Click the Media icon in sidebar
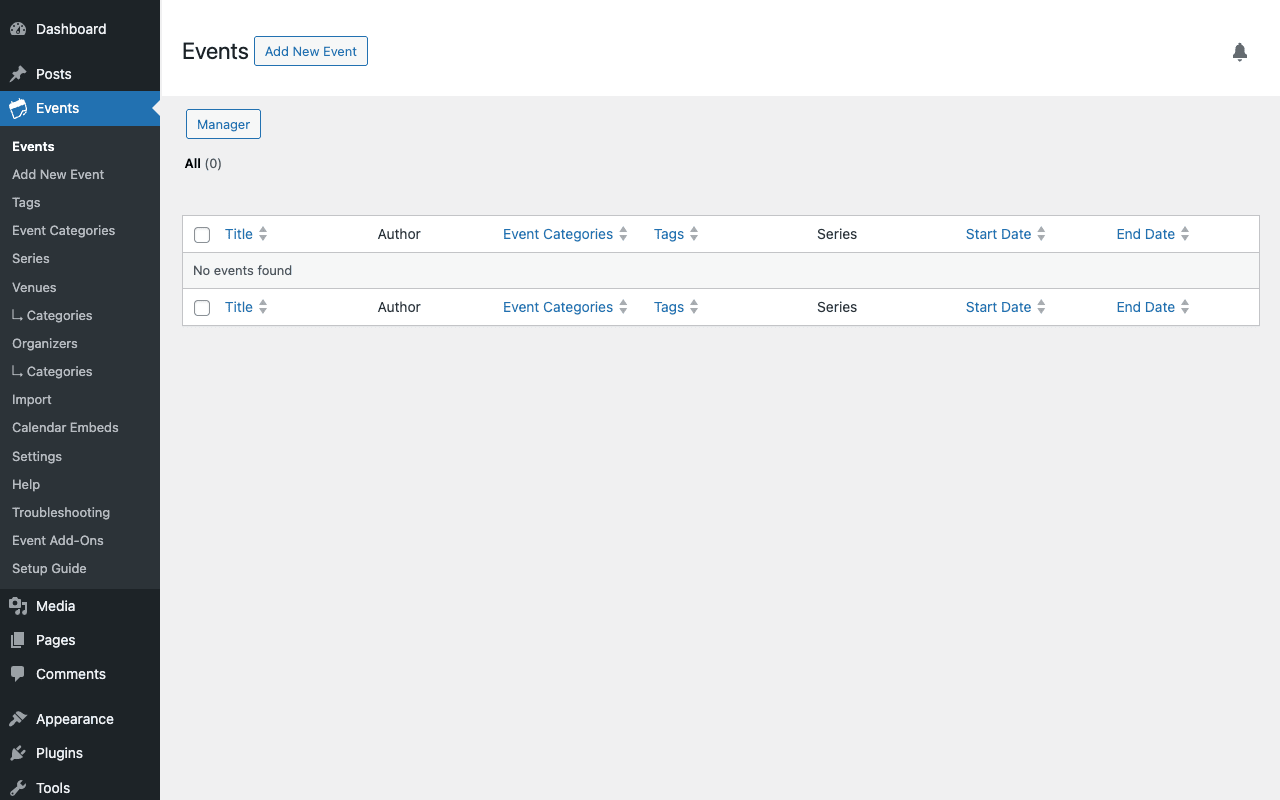Viewport: 1280px width, 800px height. (x=18, y=606)
